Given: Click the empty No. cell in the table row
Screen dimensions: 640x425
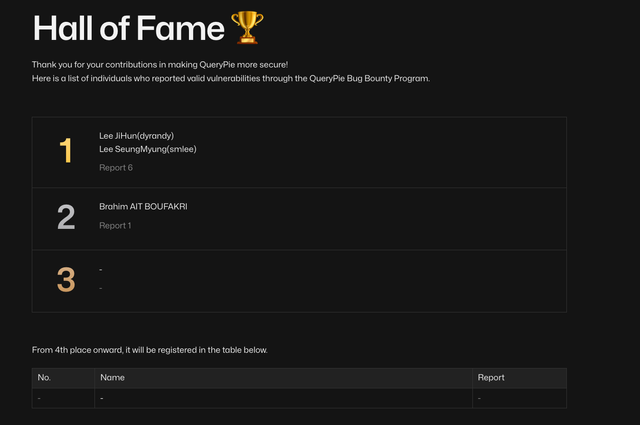Looking at the screenshot, I should tap(39, 398).
